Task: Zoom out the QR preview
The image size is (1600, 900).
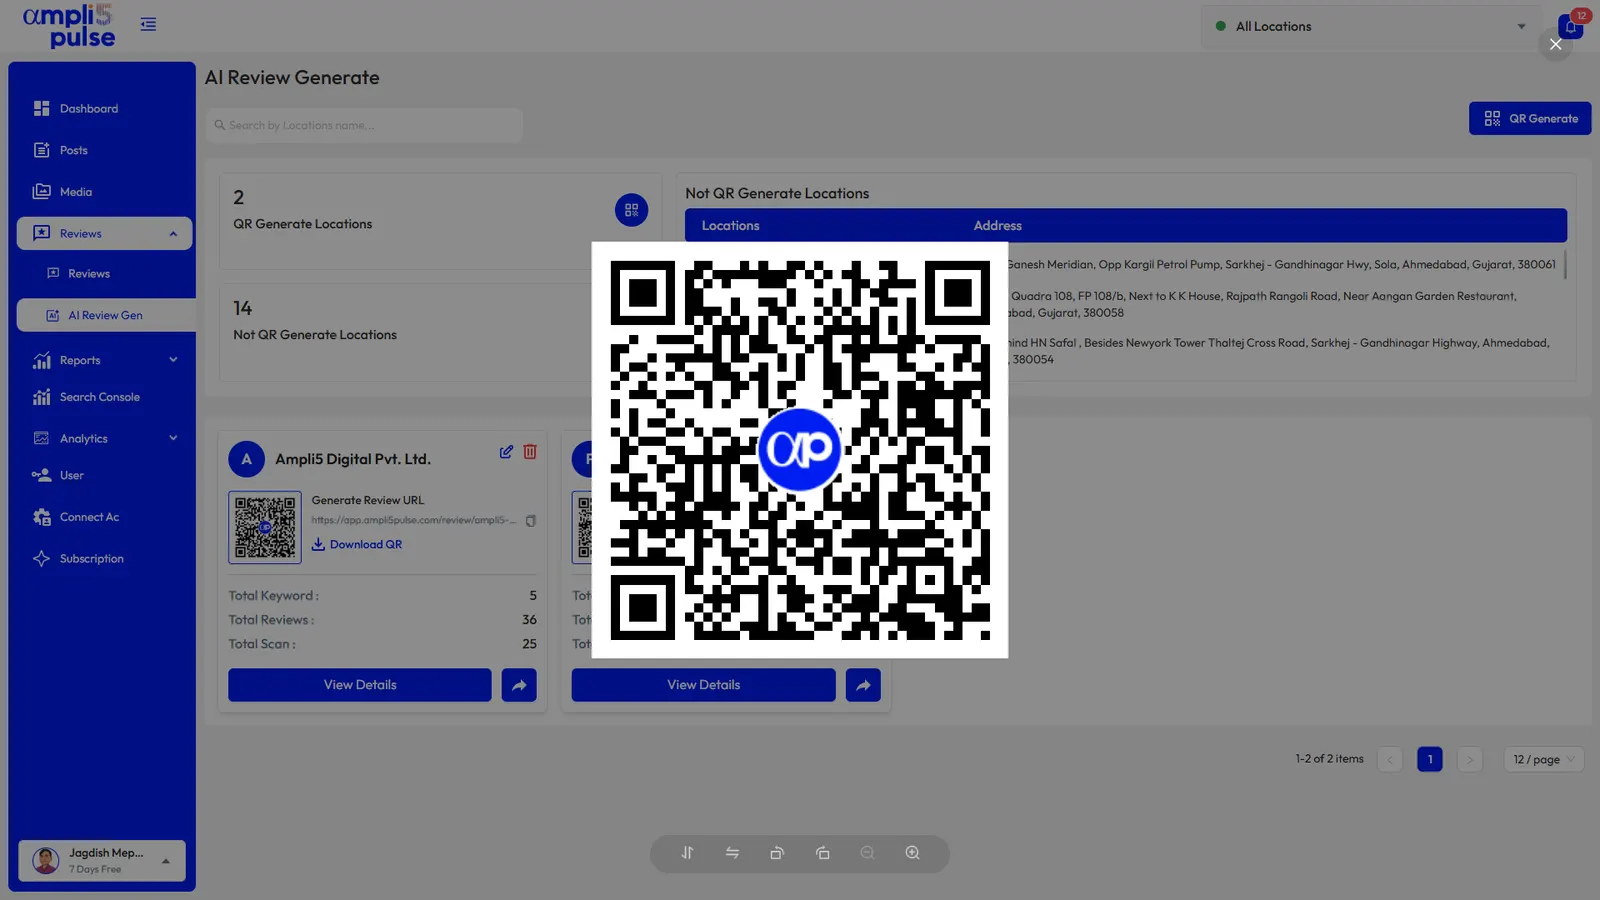Action: point(867,853)
